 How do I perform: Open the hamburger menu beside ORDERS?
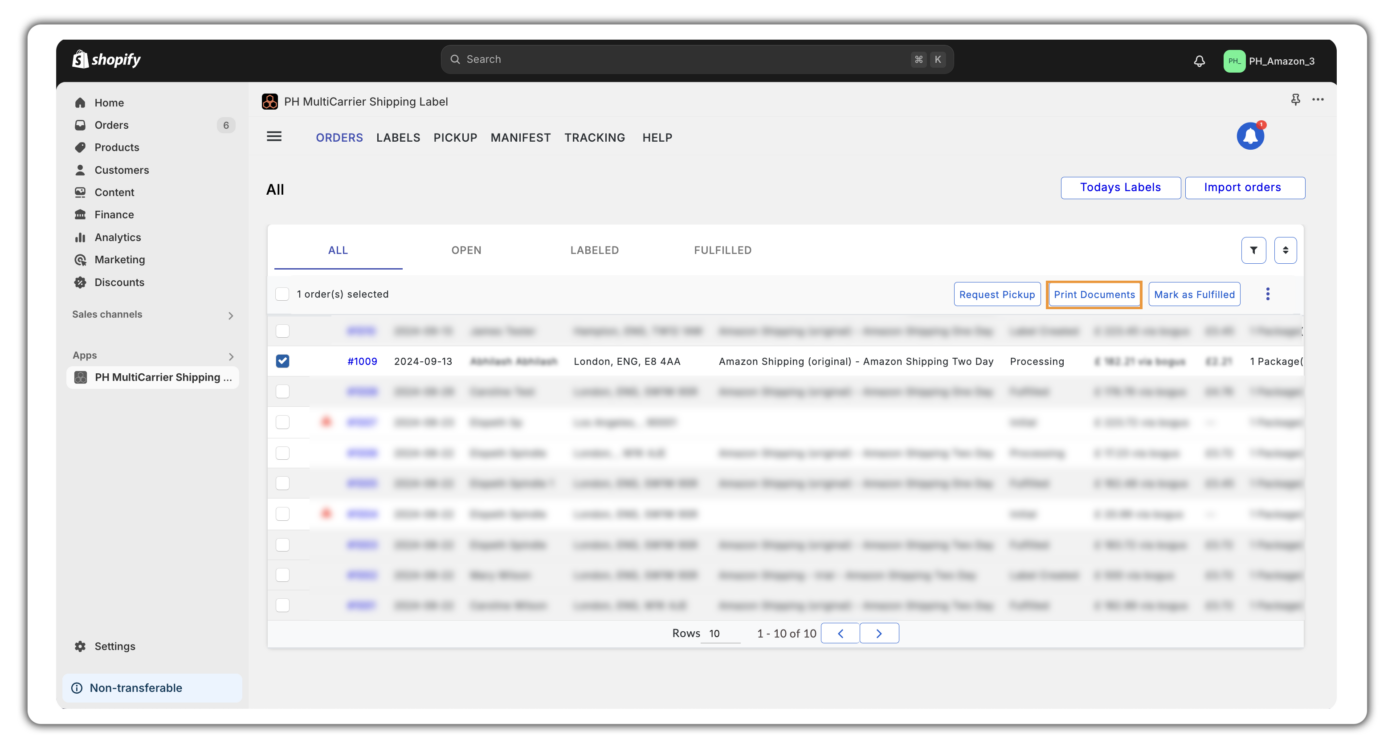[274, 137]
